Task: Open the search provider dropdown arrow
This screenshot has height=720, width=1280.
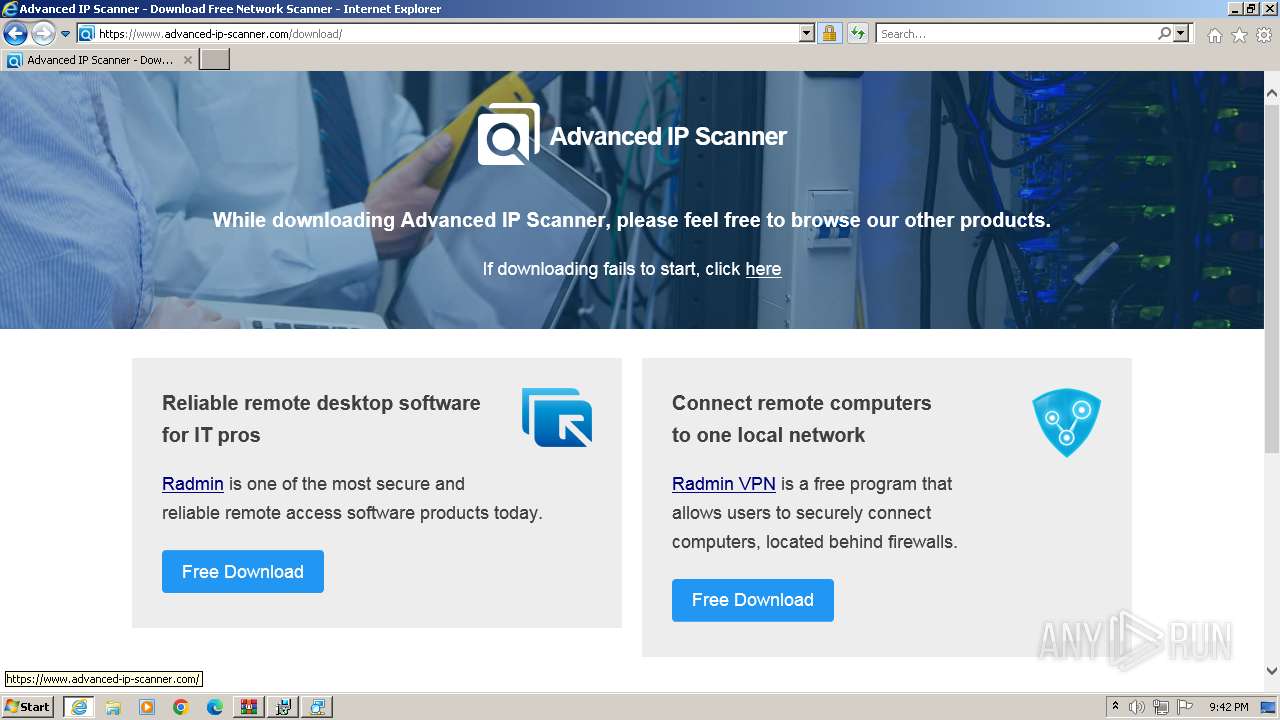Action: coord(1181,34)
